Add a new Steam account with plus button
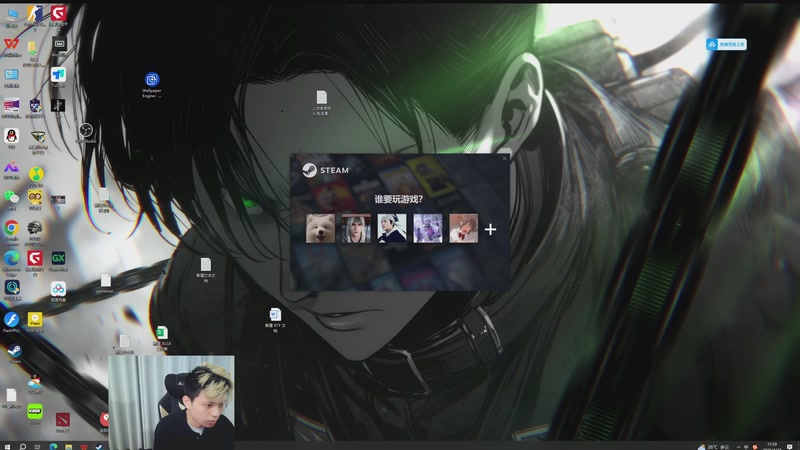The width and height of the screenshot is (800, 450). coord(490,229)
